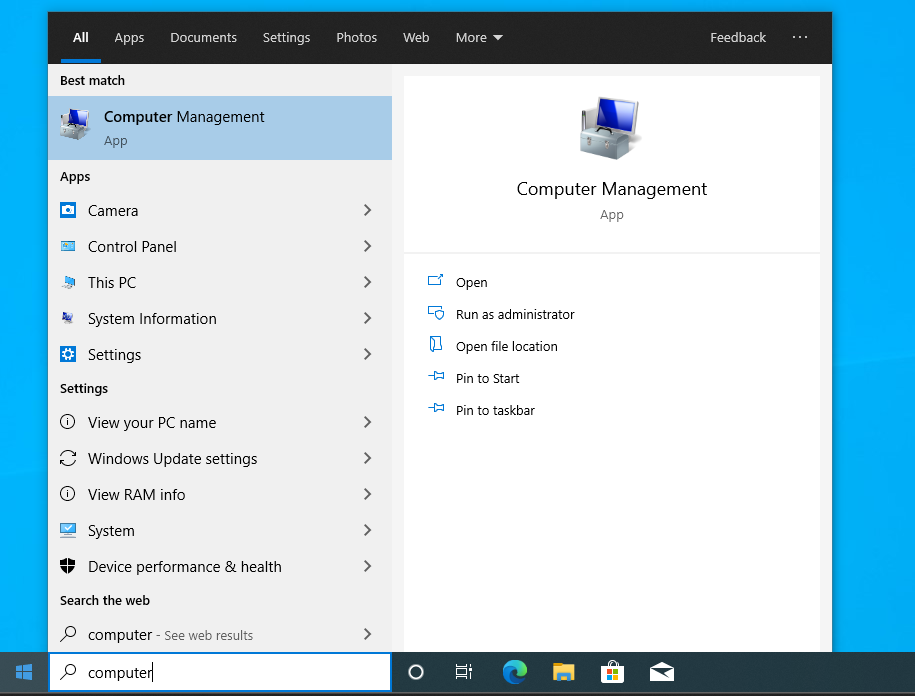
Task: Switch to the Apps search tab
Action: 129,37
